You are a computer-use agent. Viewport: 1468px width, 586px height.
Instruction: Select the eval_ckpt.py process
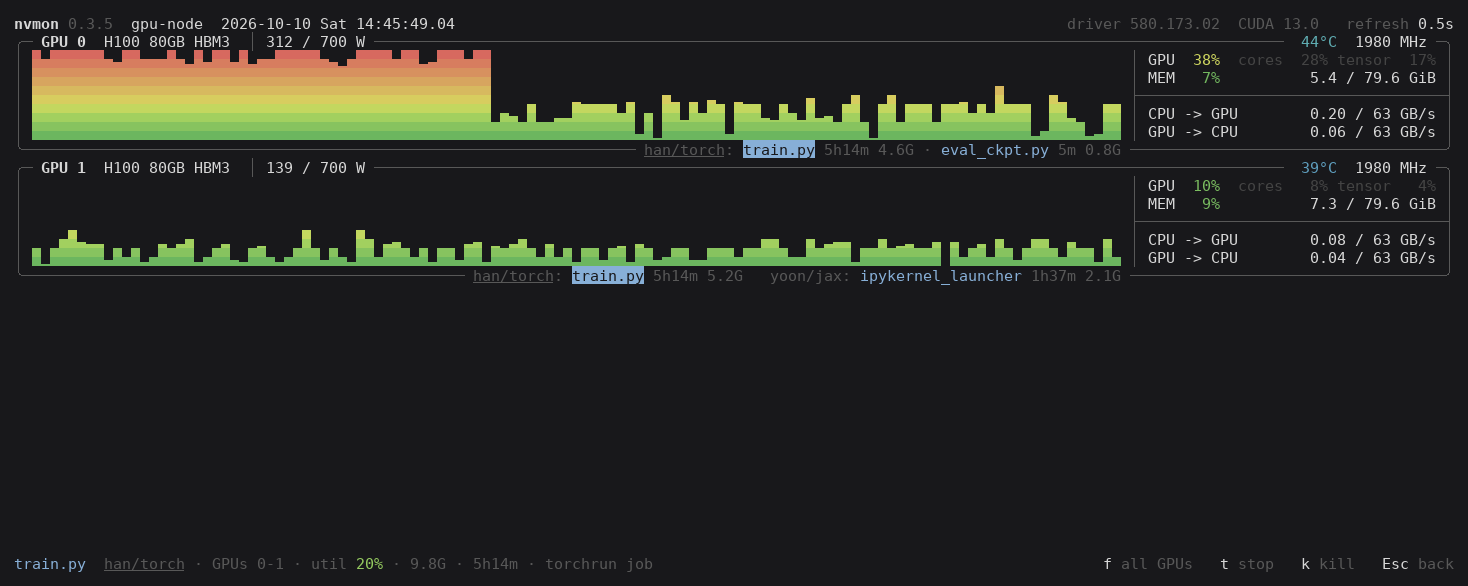coord(995,150)
